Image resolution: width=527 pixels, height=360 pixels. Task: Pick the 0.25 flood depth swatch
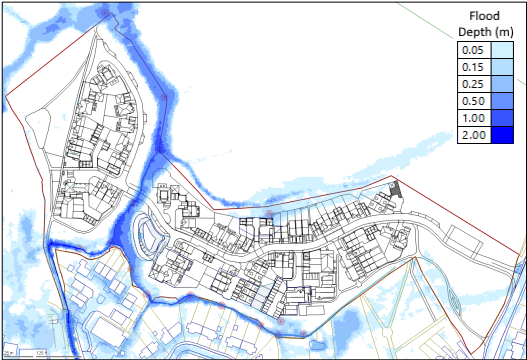coord(502,84)
